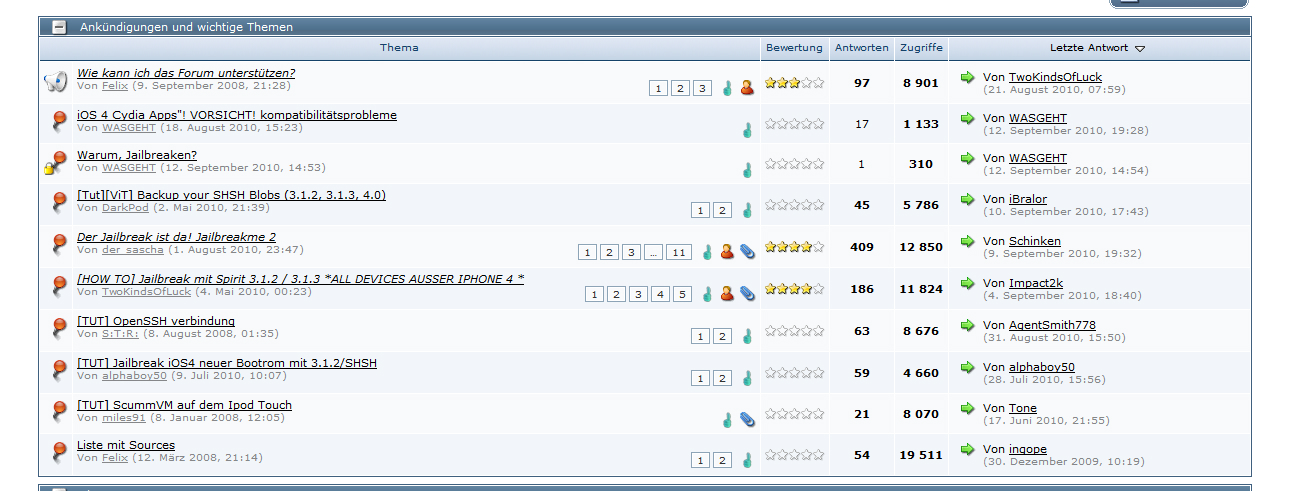Sort by Letzte Antwort column header

(1089, 48)
